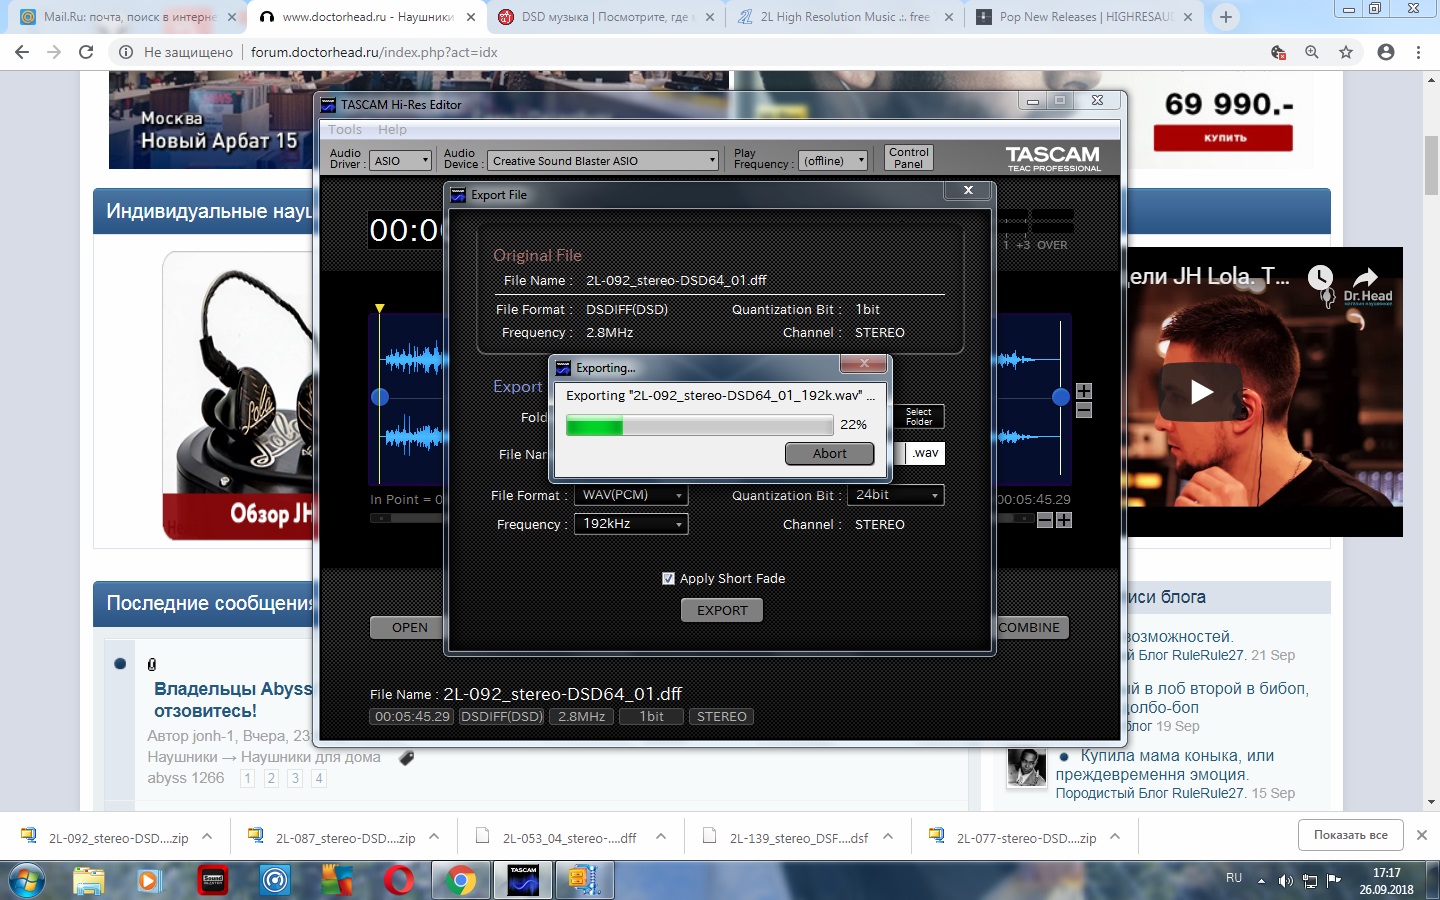Open the TASCAM Control Panel button
This screenshot has height=900, width=1440.
(908, 158)
